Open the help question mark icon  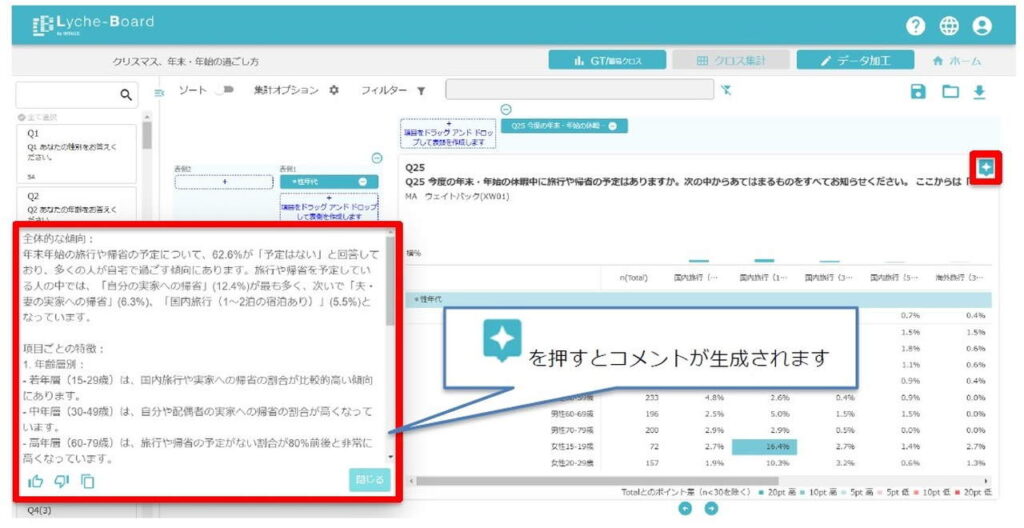(x=916, y=26)
